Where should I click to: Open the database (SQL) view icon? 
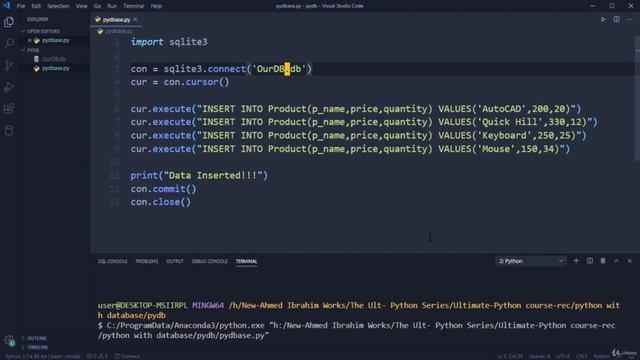[x=9, y=131]
